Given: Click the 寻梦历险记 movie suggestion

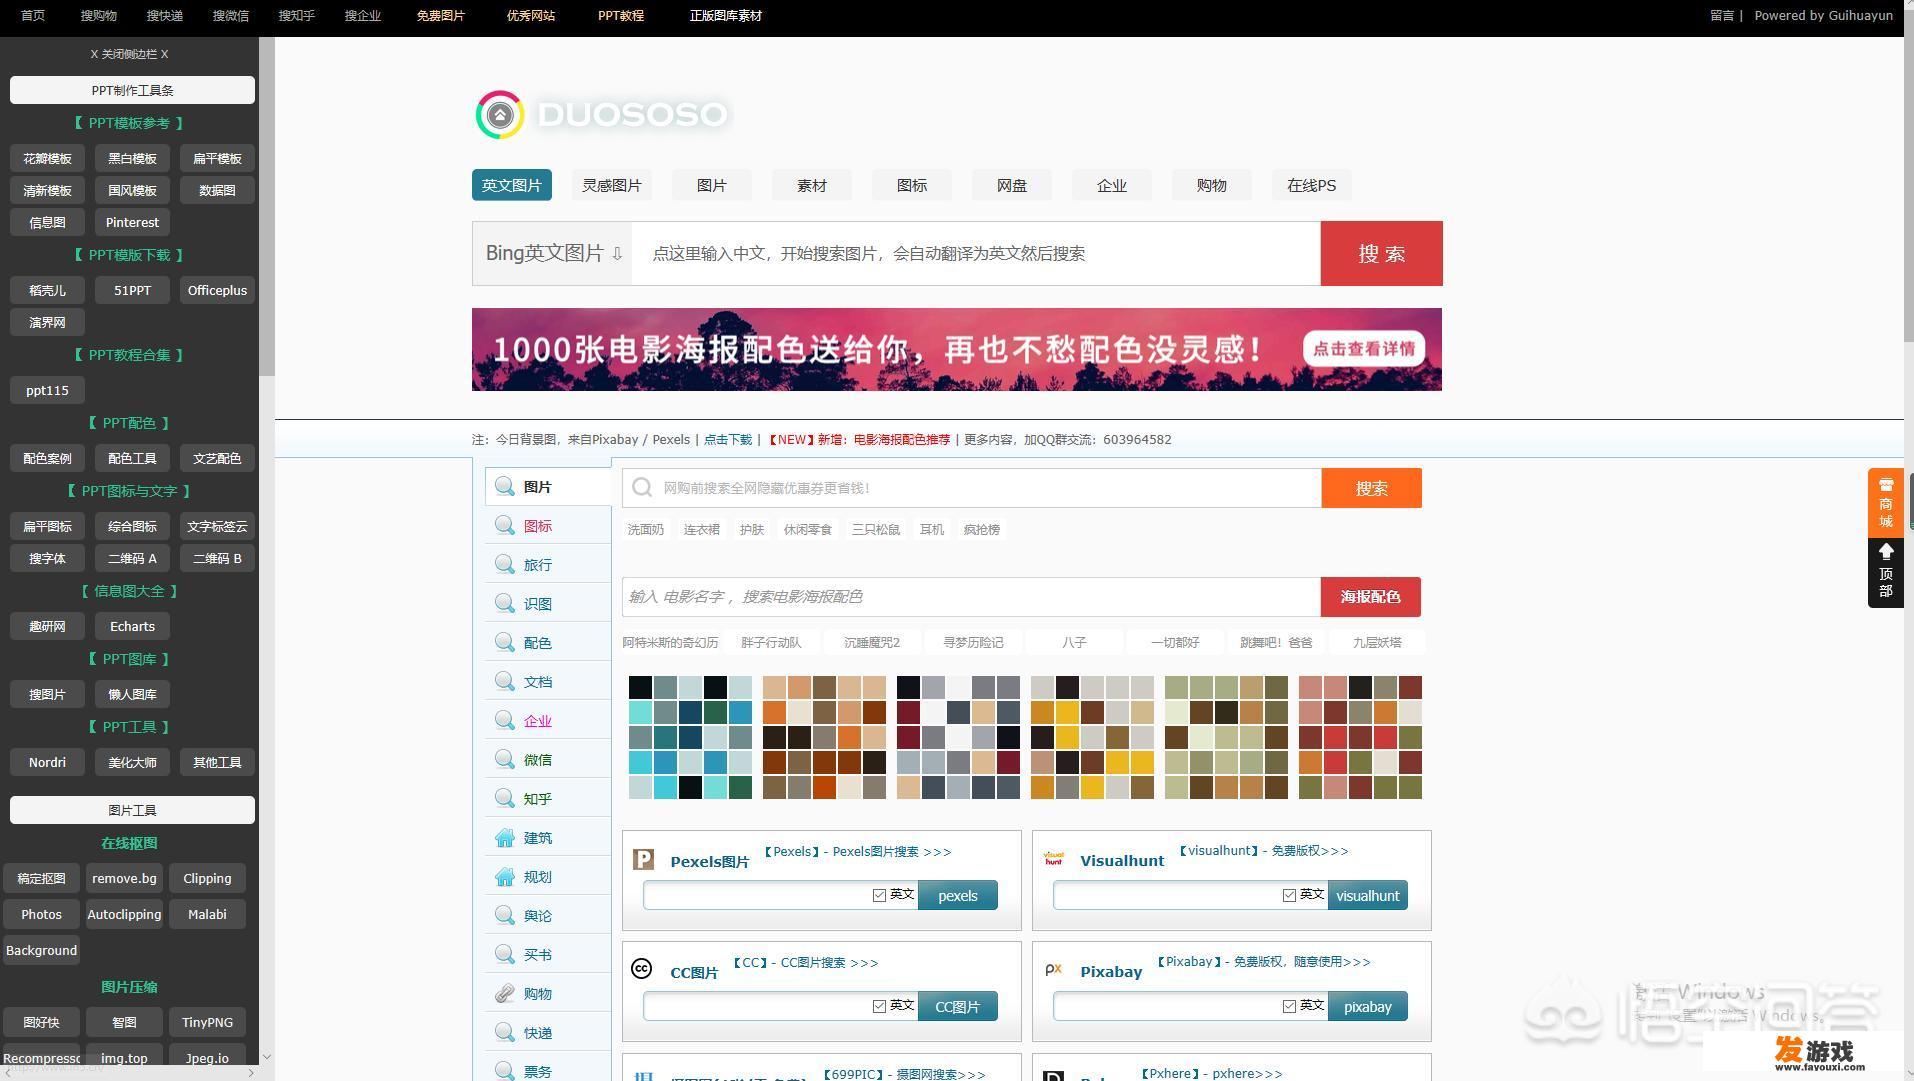Looking at the screenshot, I should tap(972, 642).
